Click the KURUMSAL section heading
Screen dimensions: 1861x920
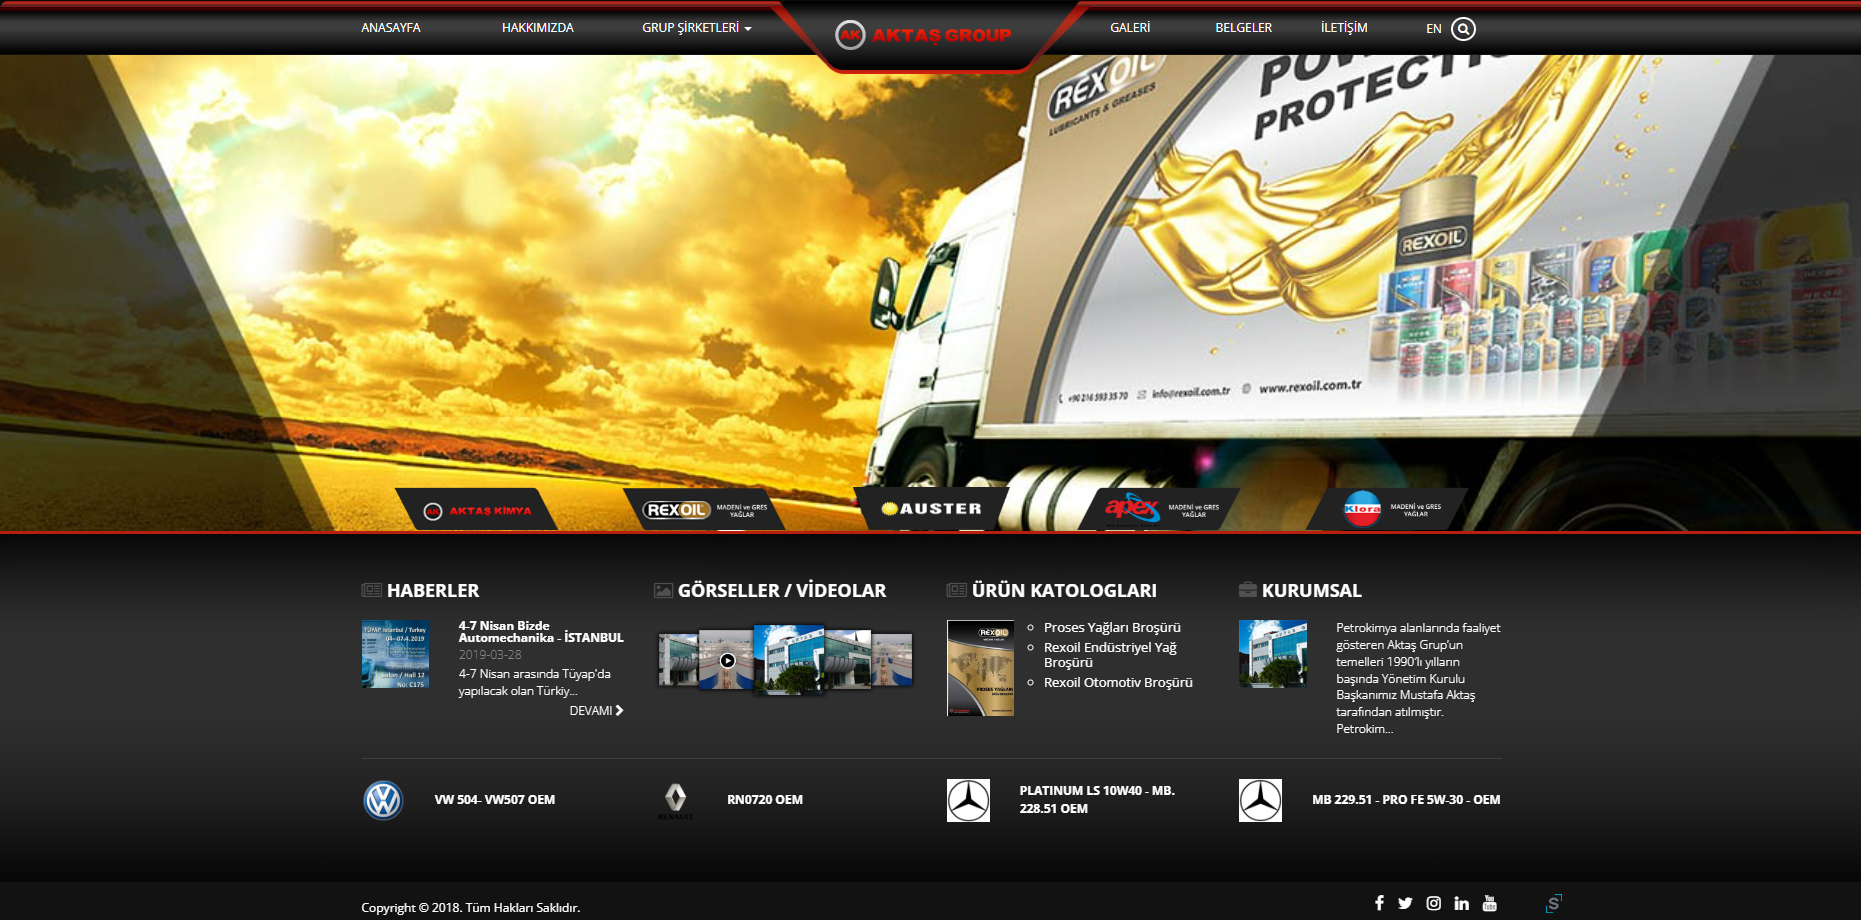pos(1311,591)
